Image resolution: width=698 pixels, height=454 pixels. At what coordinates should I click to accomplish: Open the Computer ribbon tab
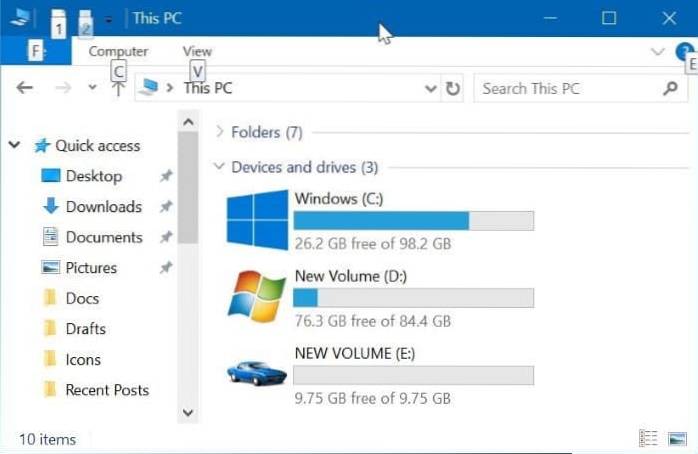tap(118, 51)
